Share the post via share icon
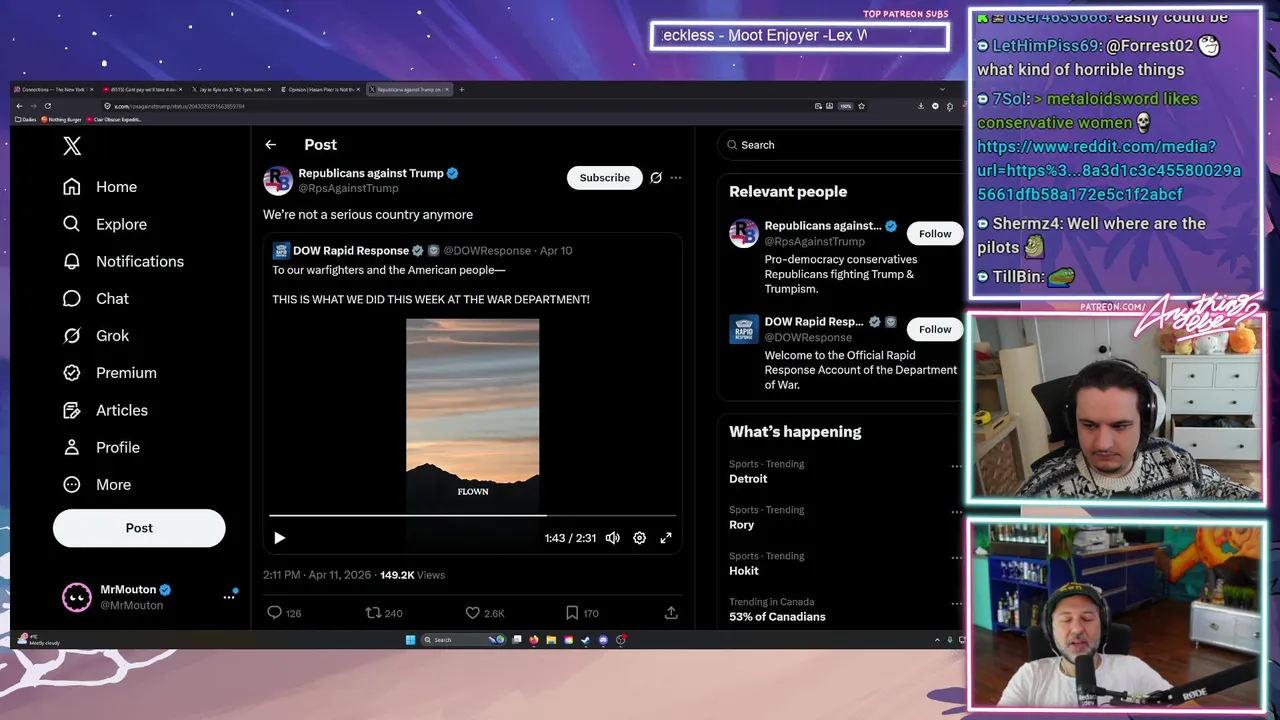The height and width of the screenshot is (720, 1280). coord(671,613)
